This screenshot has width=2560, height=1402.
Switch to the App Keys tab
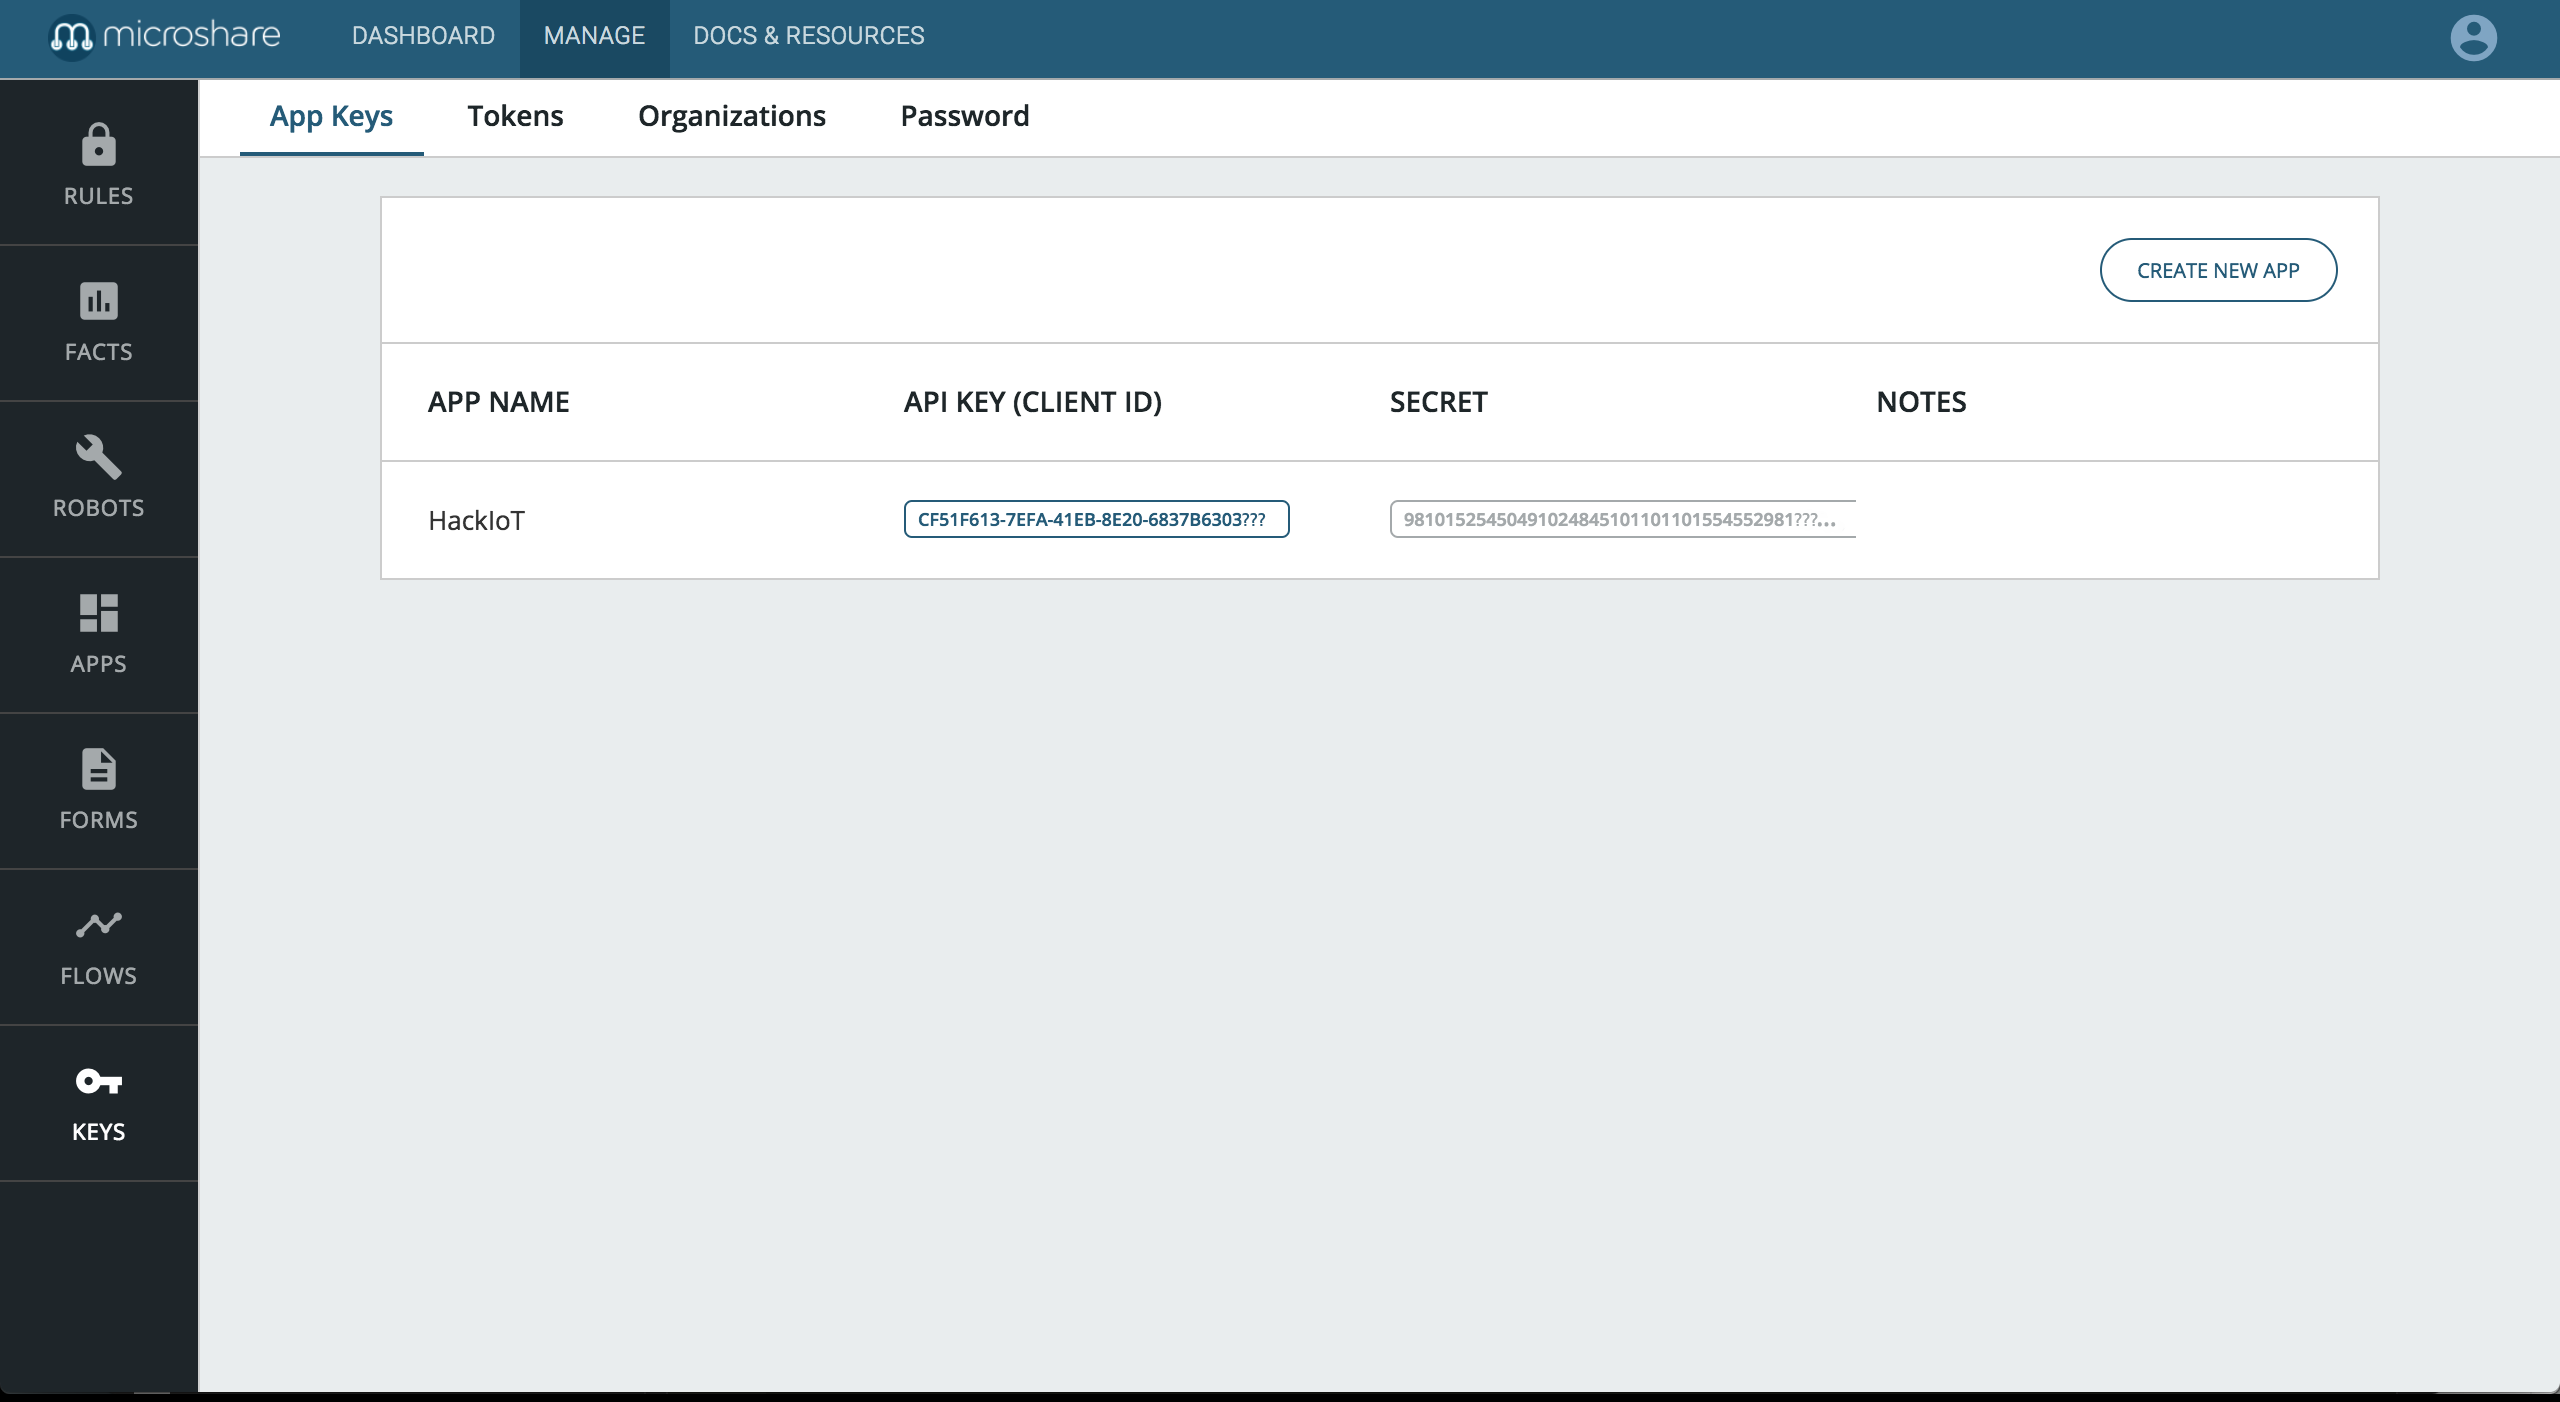pos(331,116)
